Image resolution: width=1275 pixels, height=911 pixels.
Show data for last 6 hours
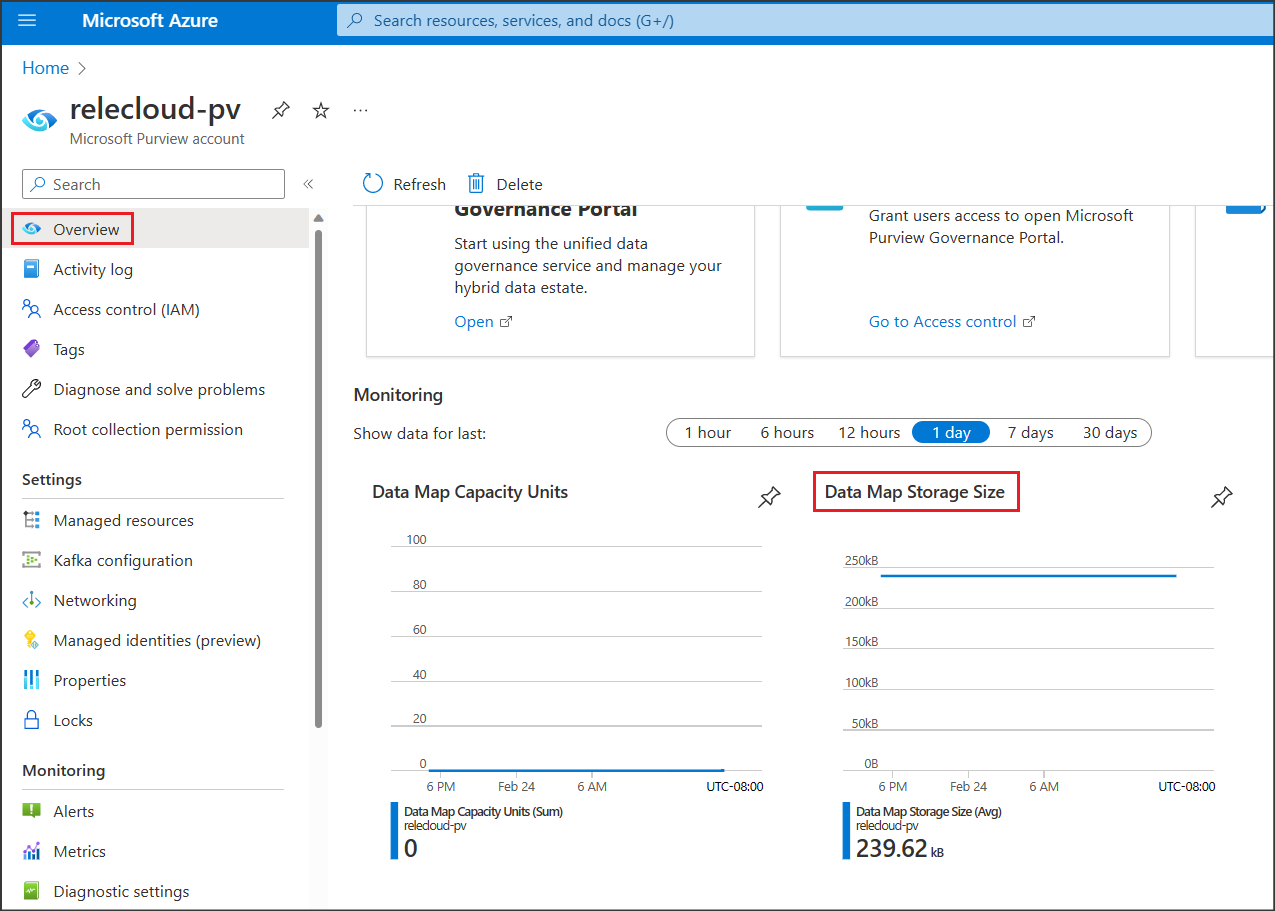[x=787, y=432]
